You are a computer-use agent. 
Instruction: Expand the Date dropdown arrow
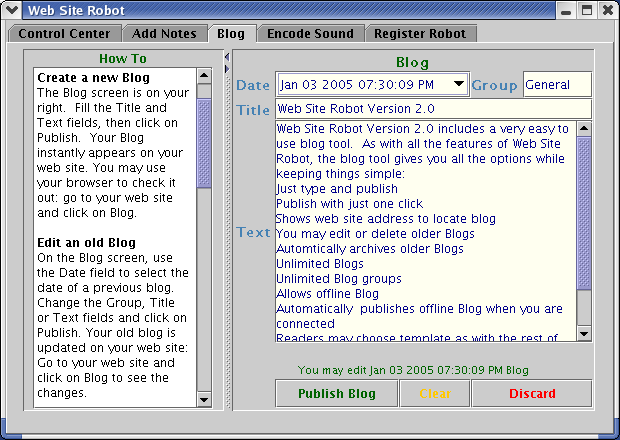[459, 84]
